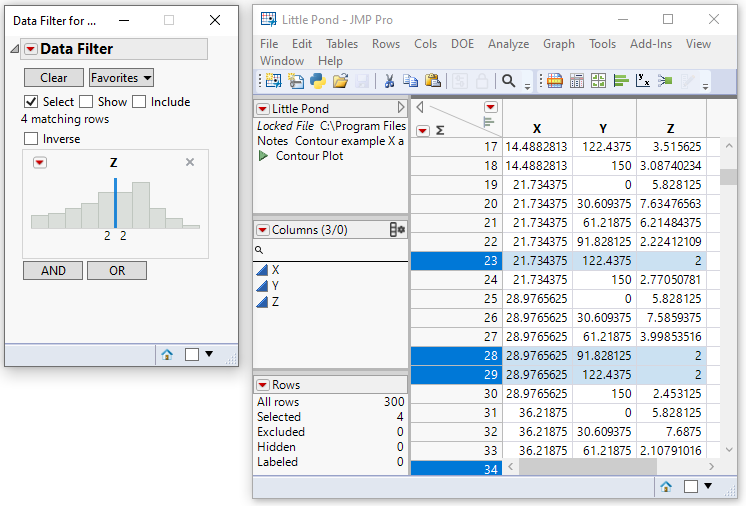Open the Columns (3/0) red triangle menu

(262, 230)
